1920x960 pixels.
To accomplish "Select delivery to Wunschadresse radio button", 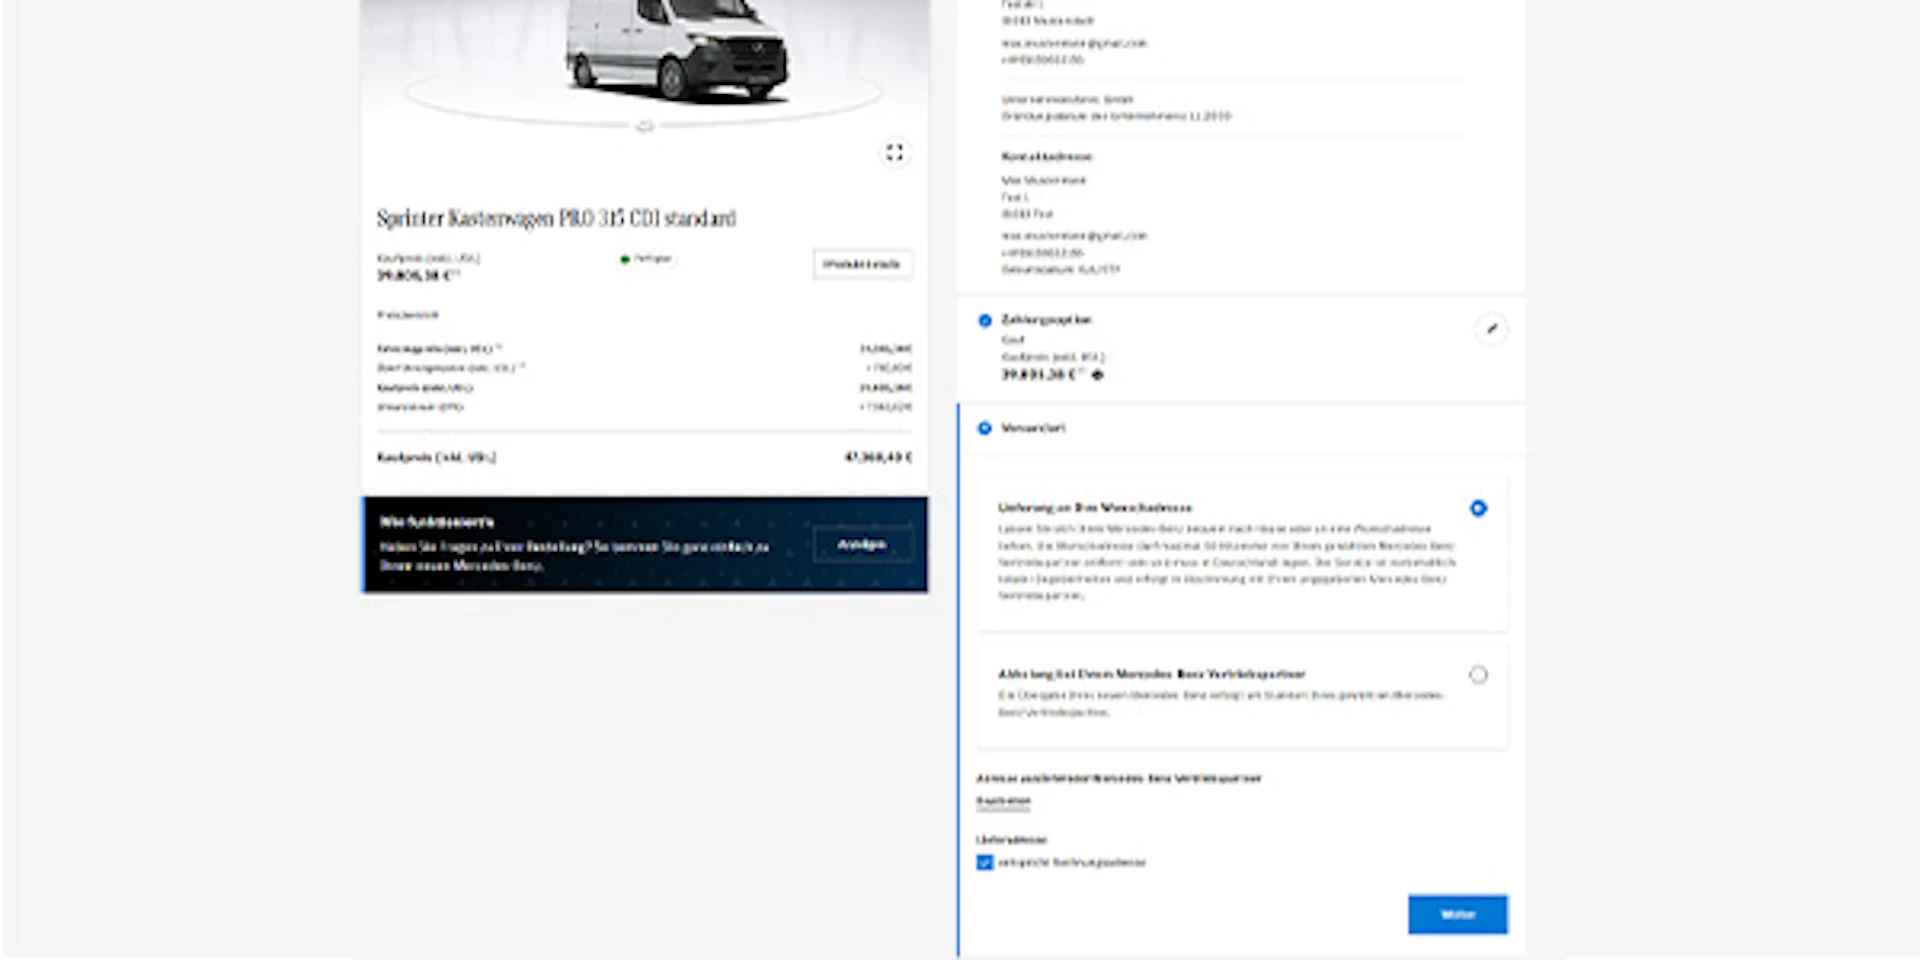I will pos(1478,509).
